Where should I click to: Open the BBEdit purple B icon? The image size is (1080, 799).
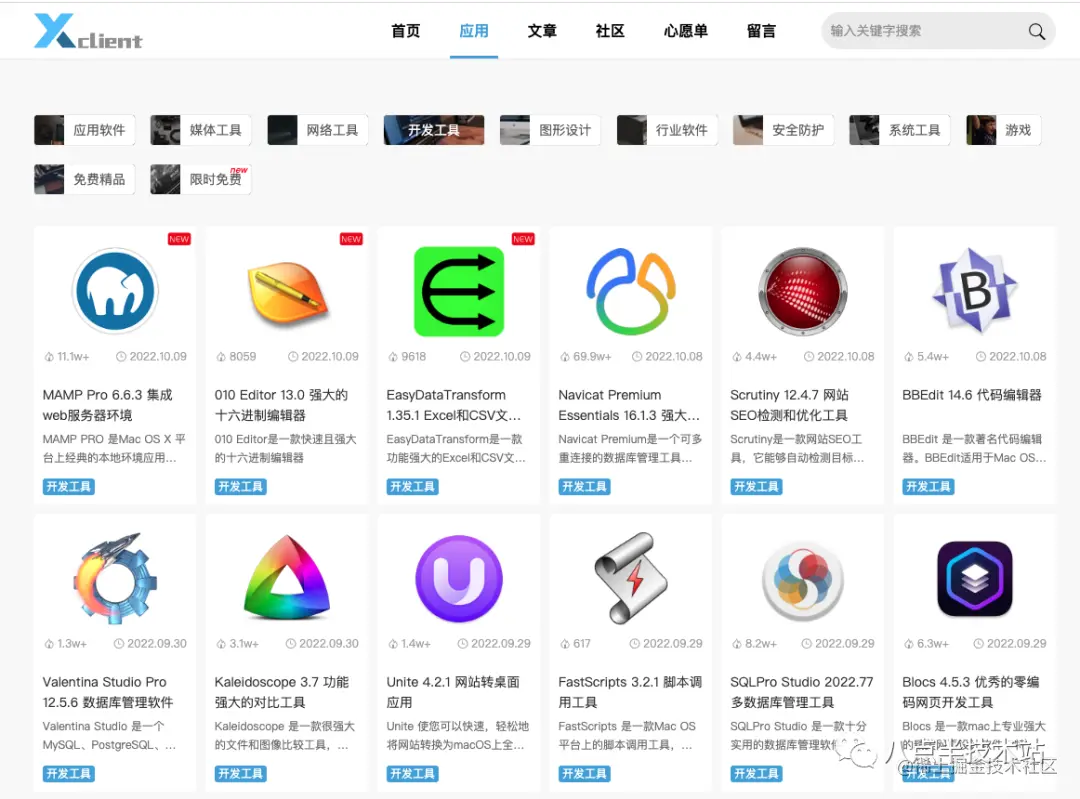tap(975, 290)
